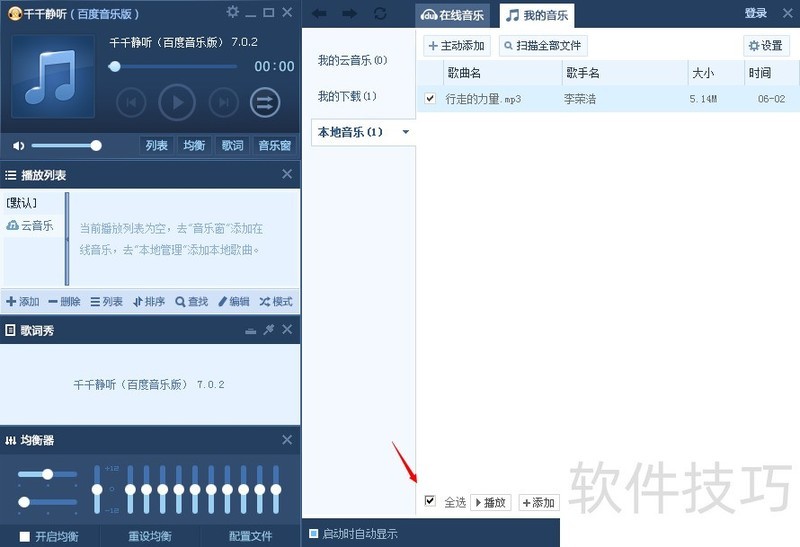Open 我的下载 (1) section
800x547 pixels.
(347, 96)
